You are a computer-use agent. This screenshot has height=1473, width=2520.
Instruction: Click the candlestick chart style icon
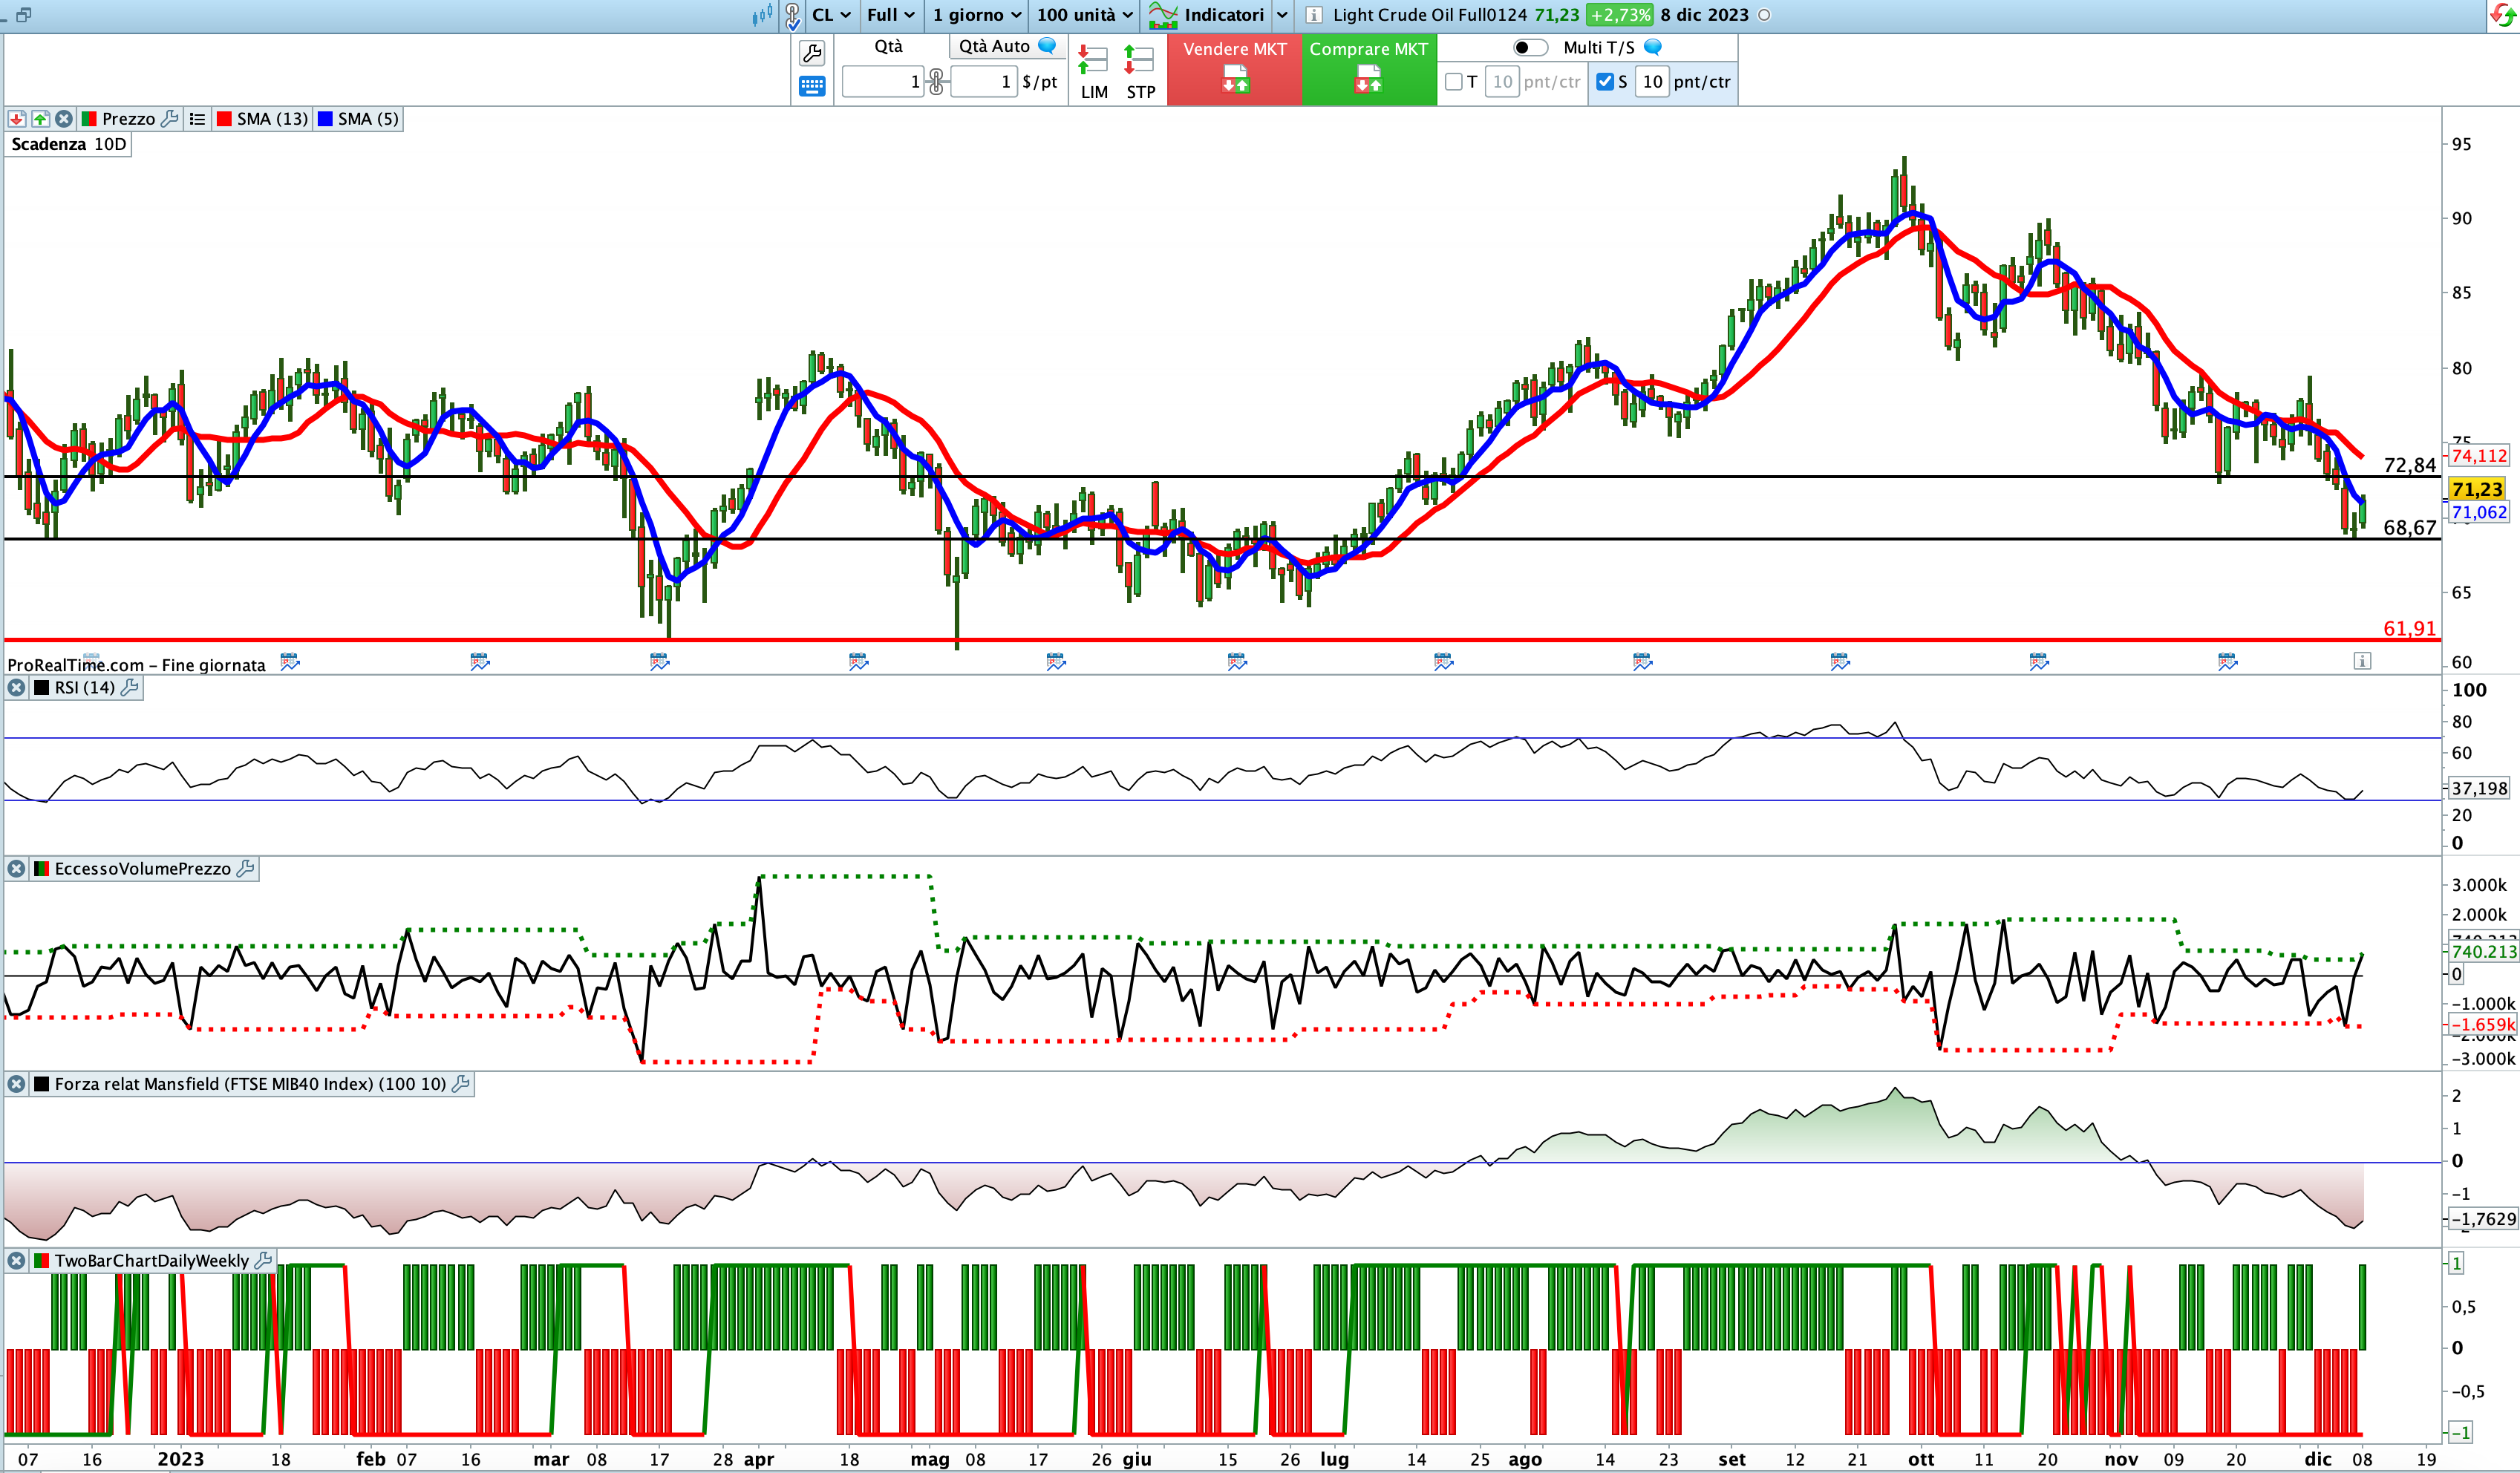(x=762, y=15)
